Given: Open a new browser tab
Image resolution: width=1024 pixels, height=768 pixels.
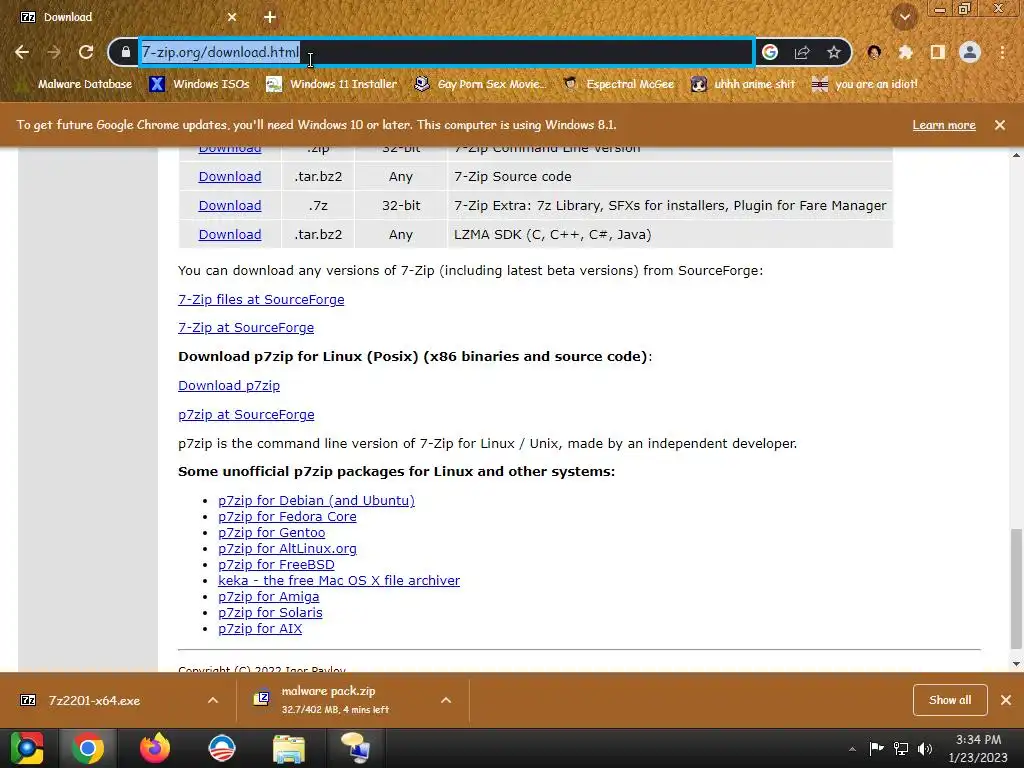Looking at the screenshot, I should 270,17.
